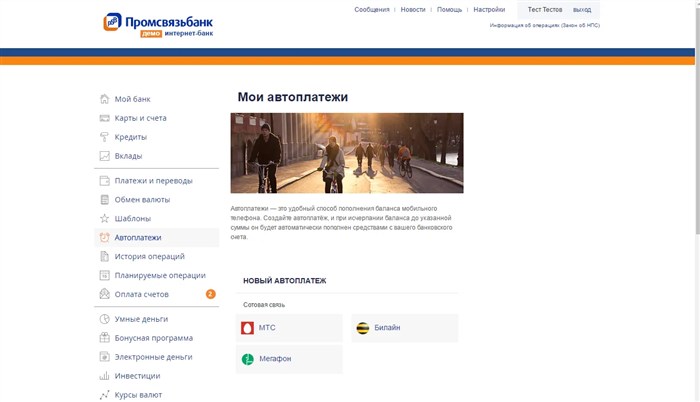Viewport: 700px width, 402px height.
Task: Click the calendar icon beside Планируемые операции
Action: click(x=104, y=275)
